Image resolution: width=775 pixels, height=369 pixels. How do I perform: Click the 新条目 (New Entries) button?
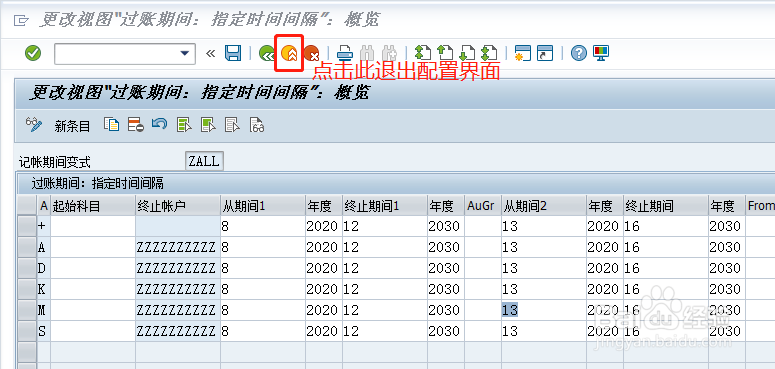coord(72,126)
